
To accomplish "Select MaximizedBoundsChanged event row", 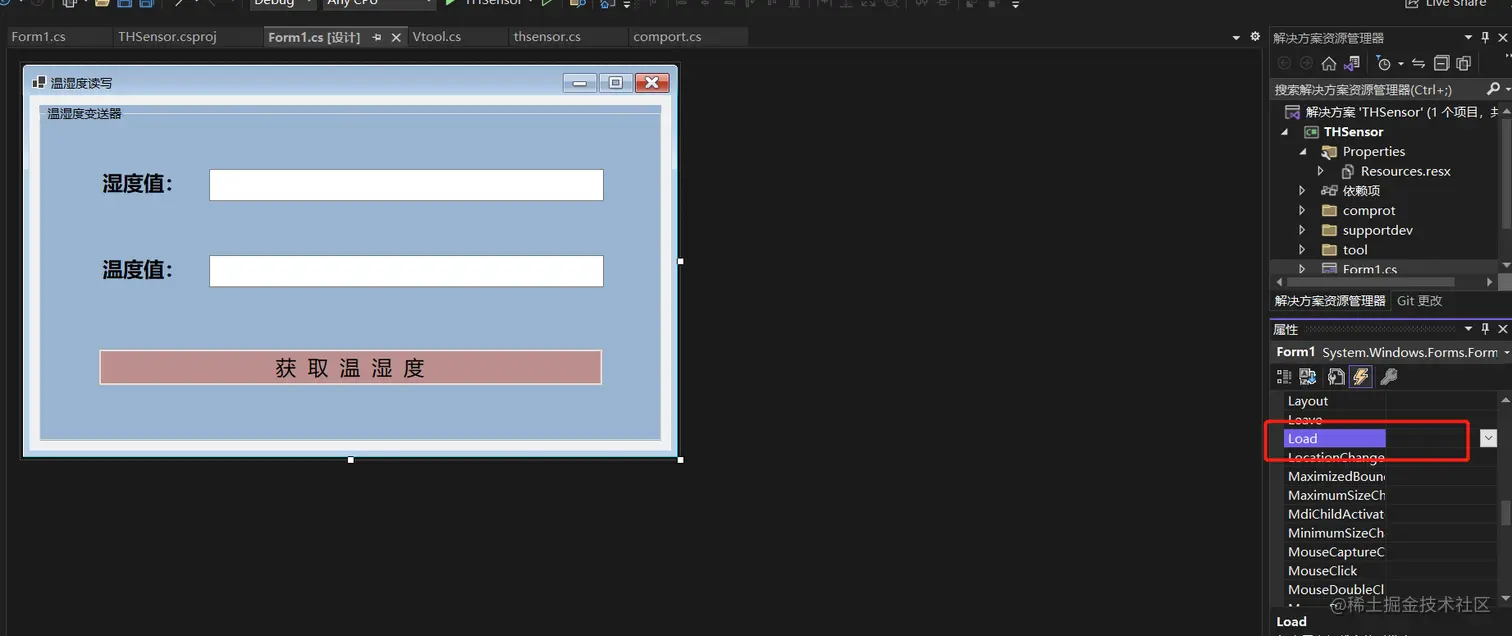I will point(1391,476).
